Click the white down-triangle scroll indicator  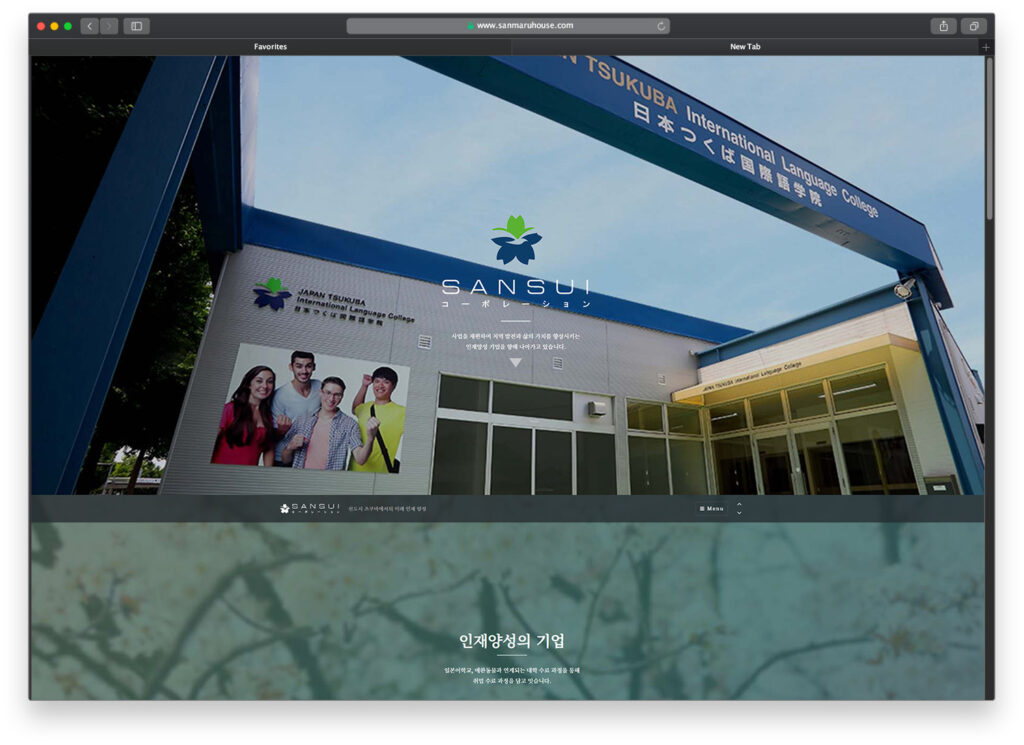[x=516, y=362]
